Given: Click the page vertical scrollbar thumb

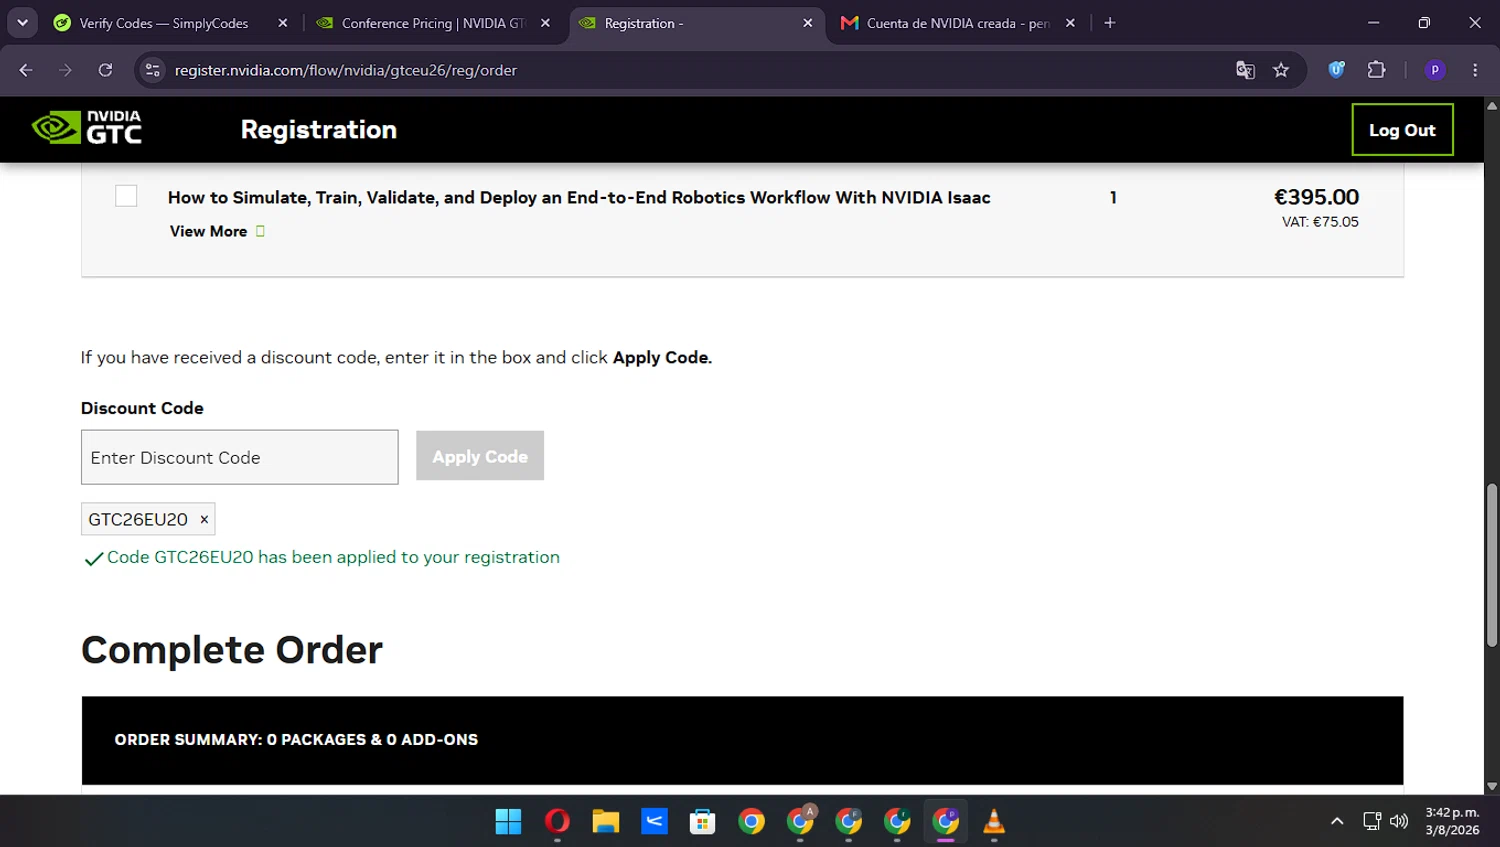Looking at the screenshot, I should (1492, 565).
